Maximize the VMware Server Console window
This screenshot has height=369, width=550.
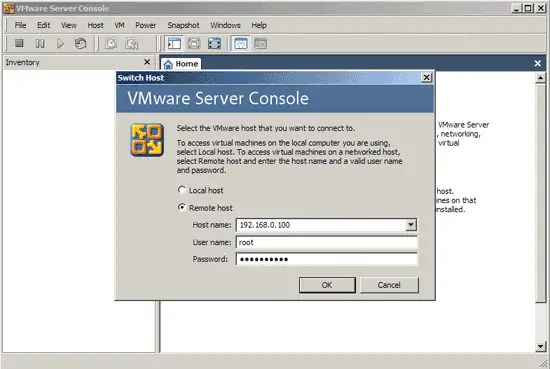(528, 8)
